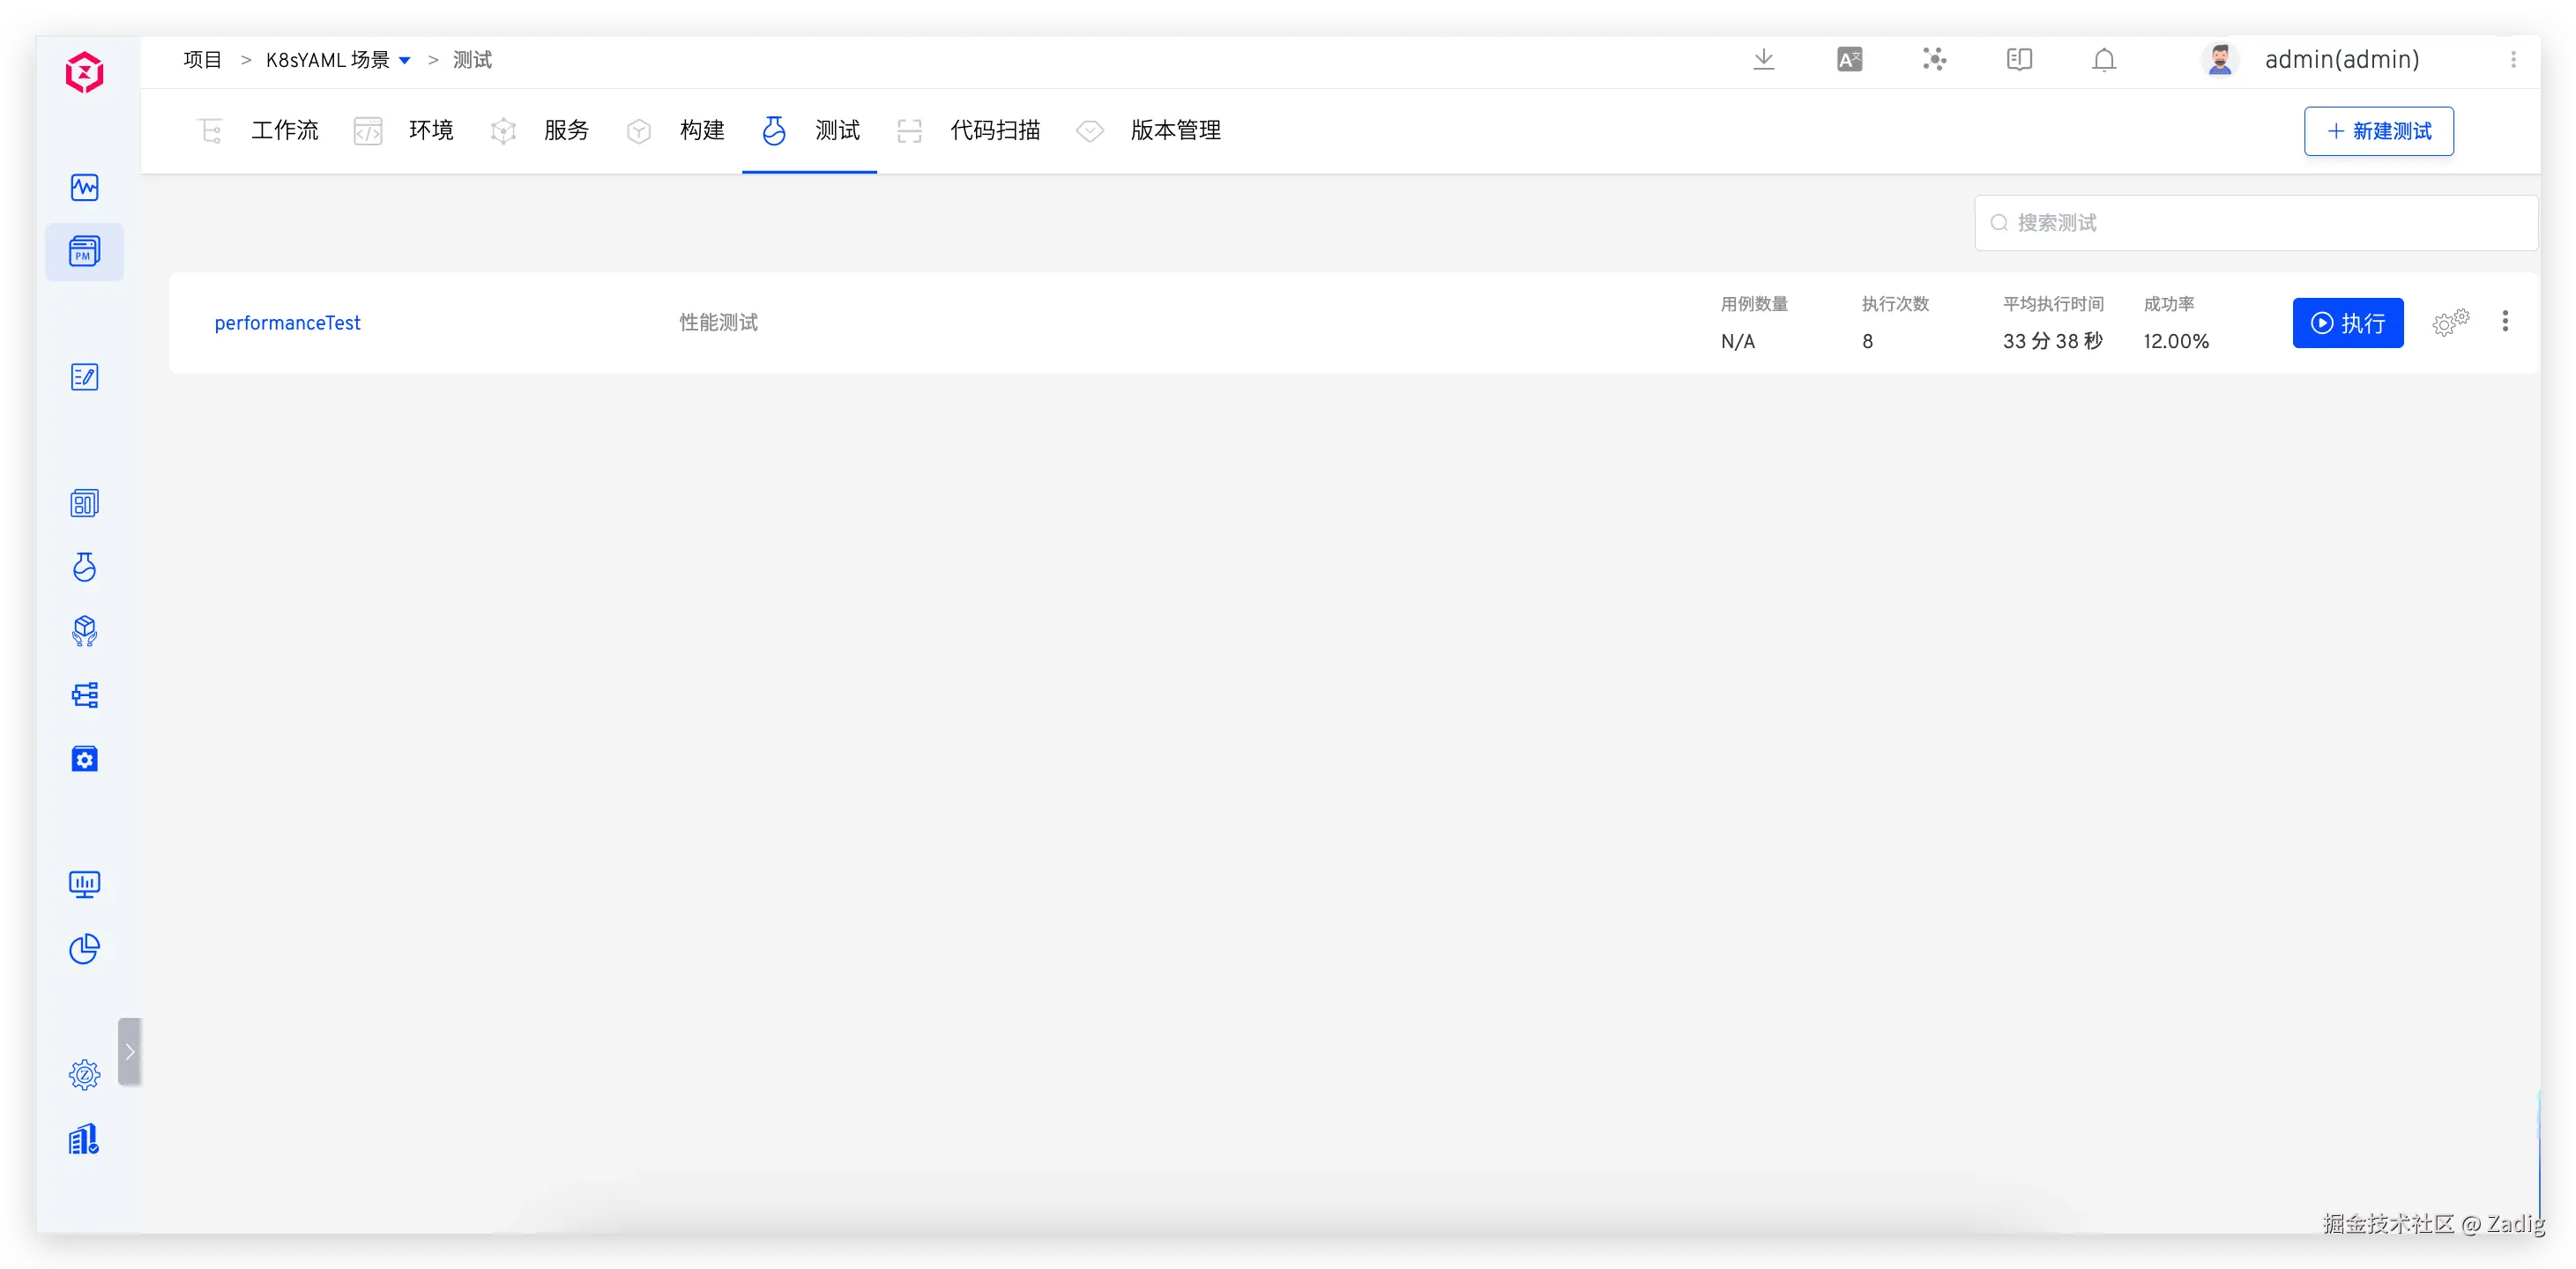Collapse the sidebar using the chevron handle

(130, 1051)
